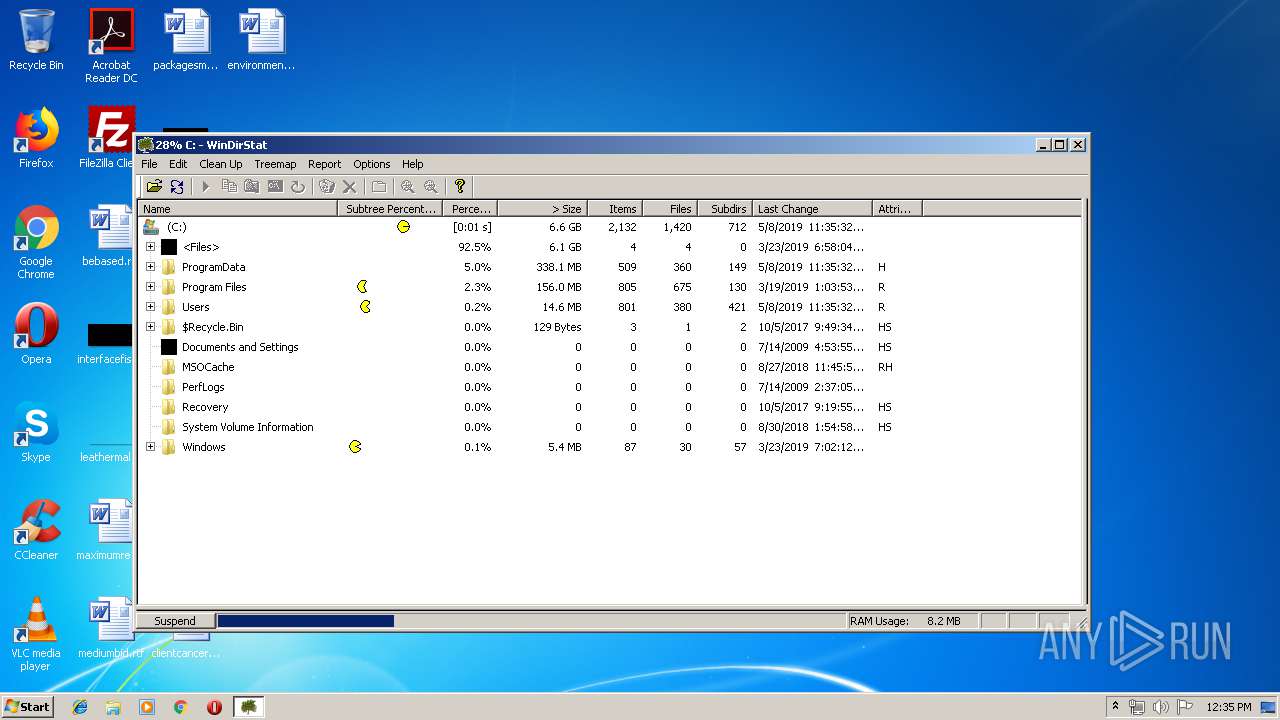Screen dimensions: 1280x720
Task: Click the Properties folder toolbar icon
Action: (379, 186)
